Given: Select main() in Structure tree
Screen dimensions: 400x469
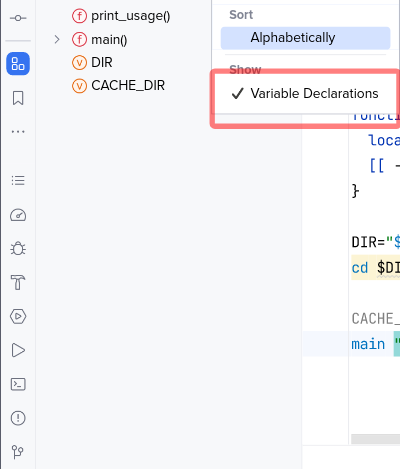Looking at the screenshot, I should coord(109,40).
